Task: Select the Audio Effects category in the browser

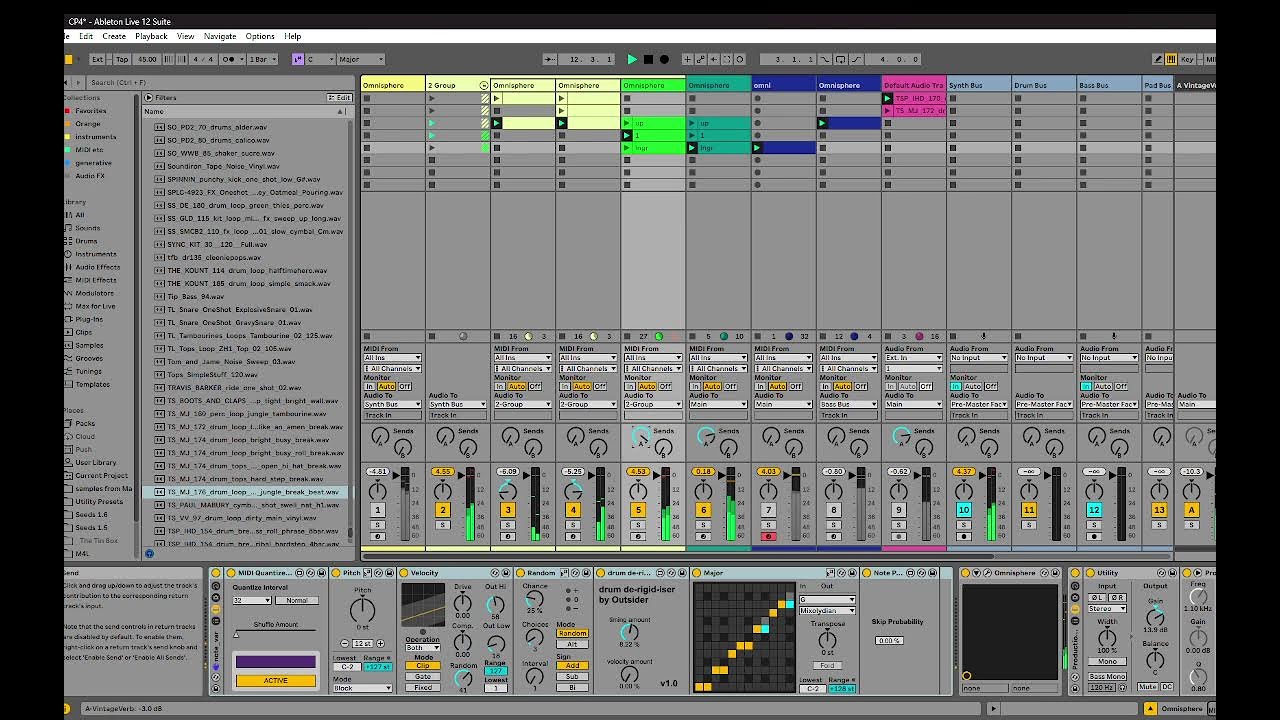Action: point(98,267)
